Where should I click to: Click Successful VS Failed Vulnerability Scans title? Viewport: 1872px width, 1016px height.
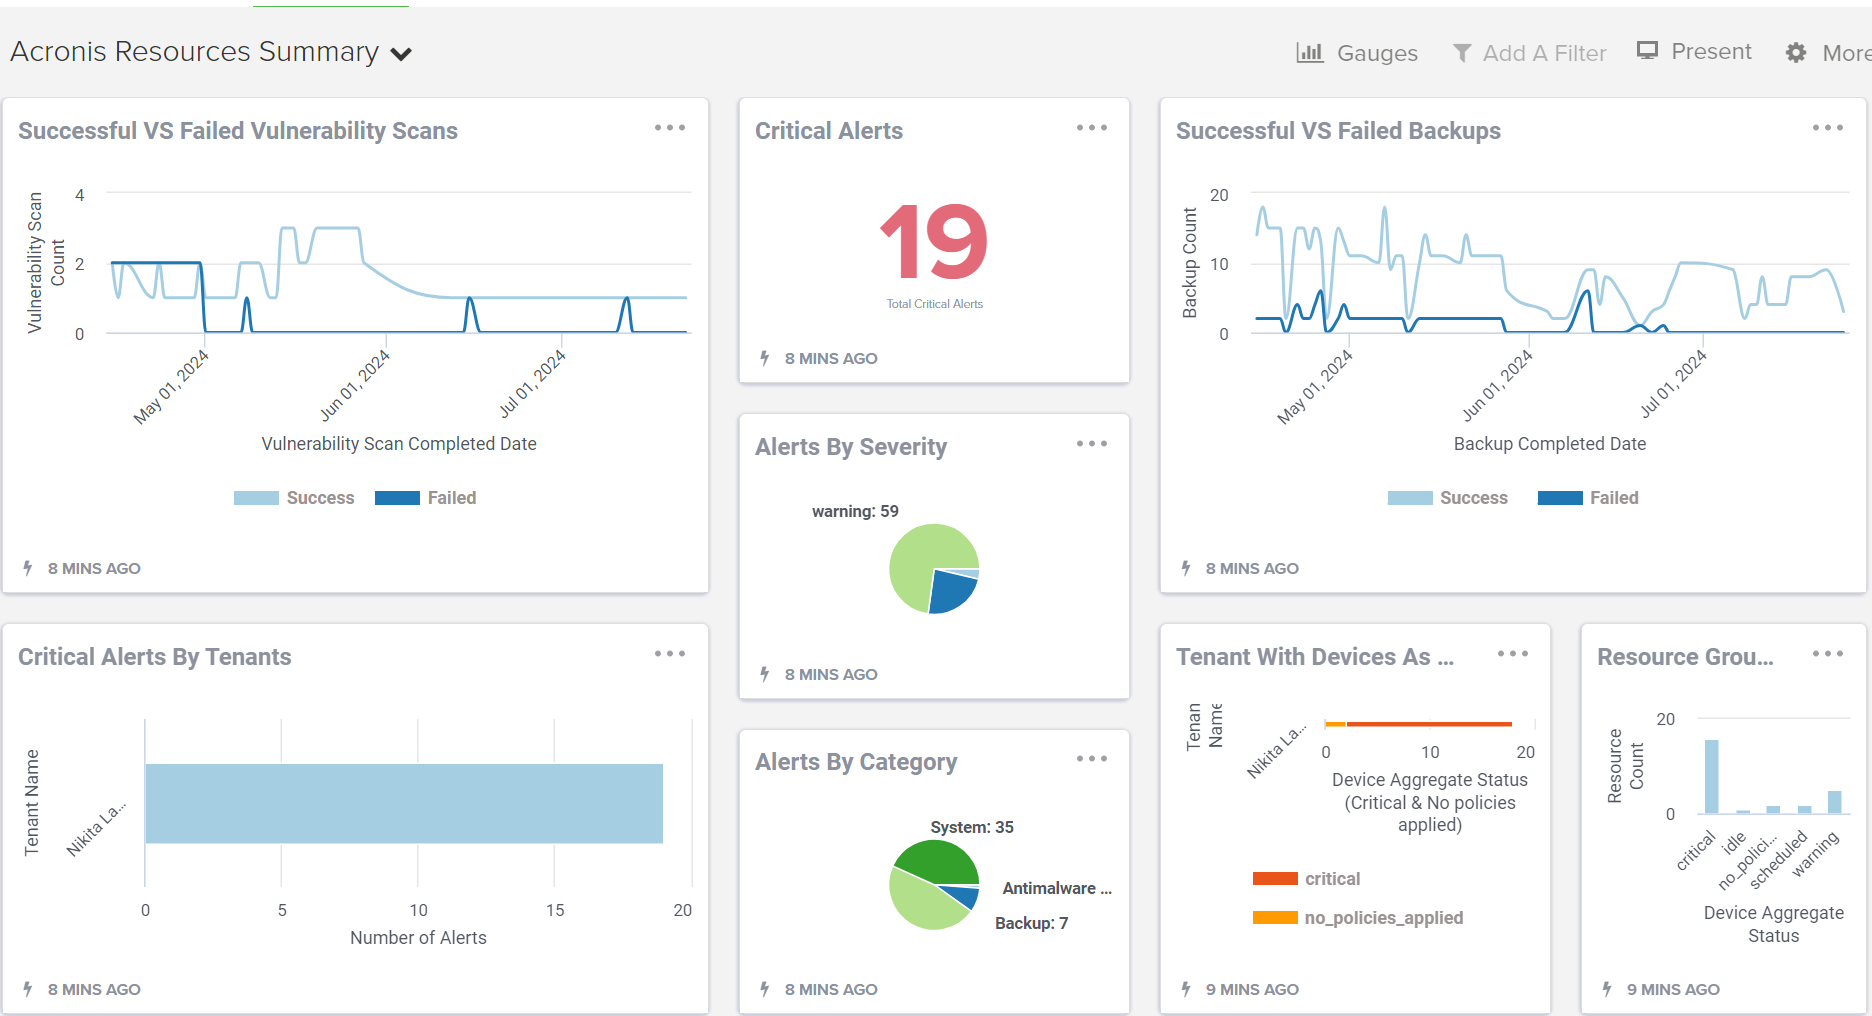(238, 131)
